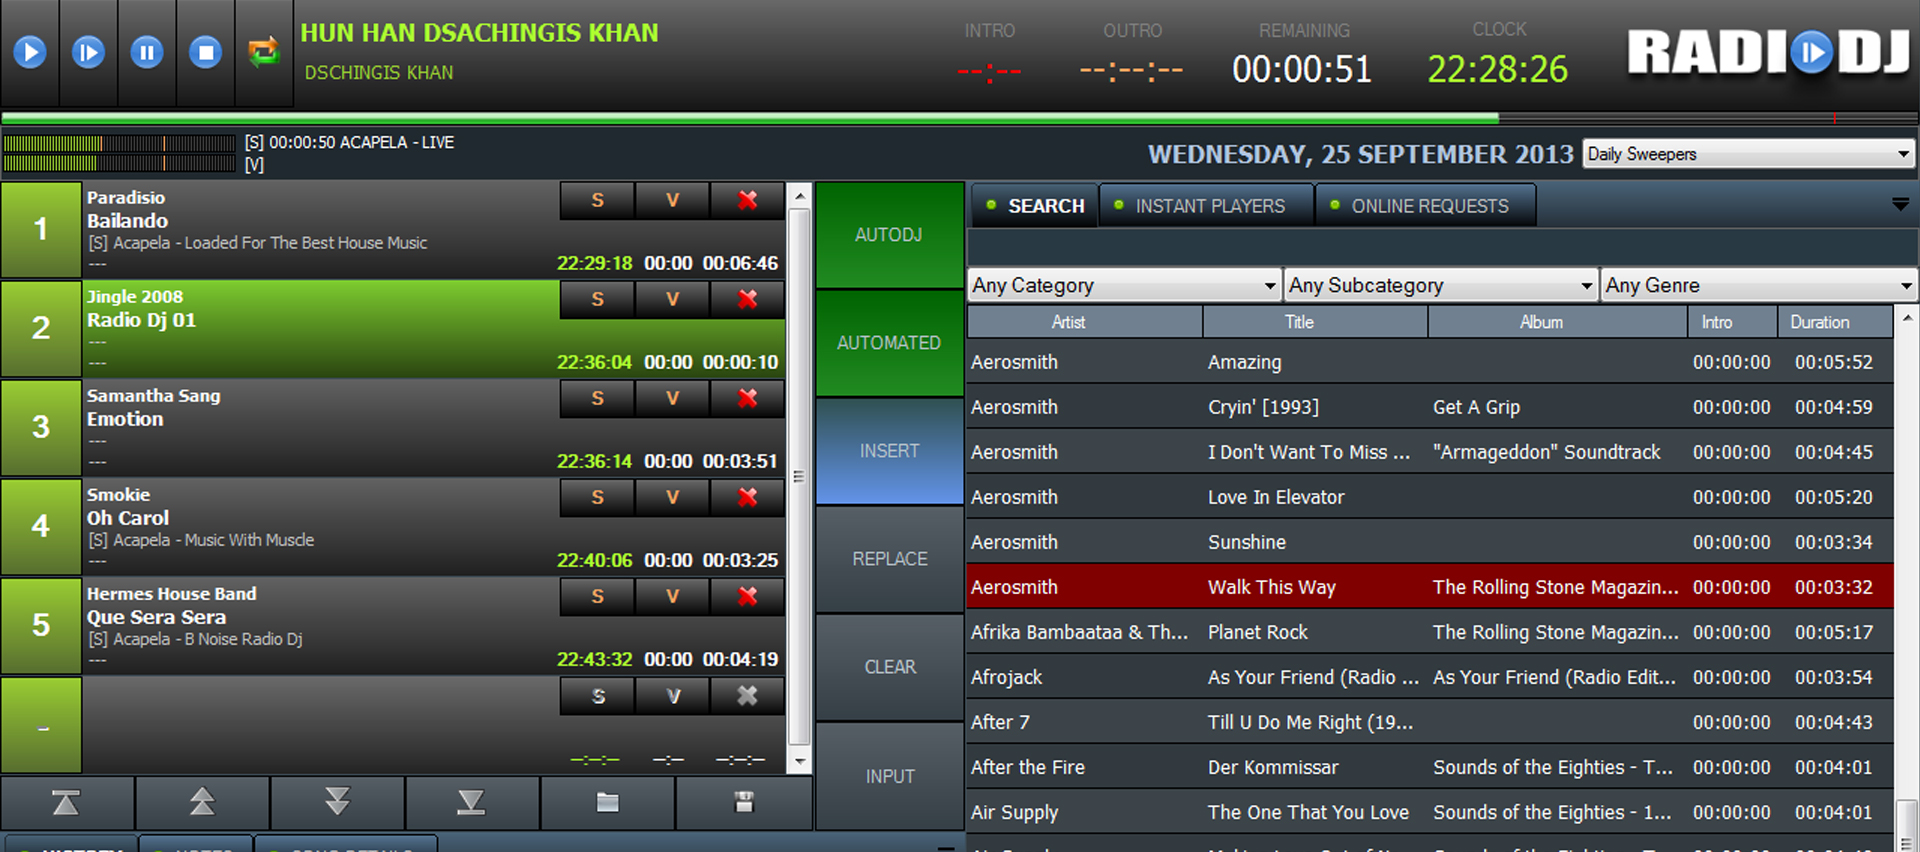
Task: Move selected track to top of playlist
Action: pos(66,802)
